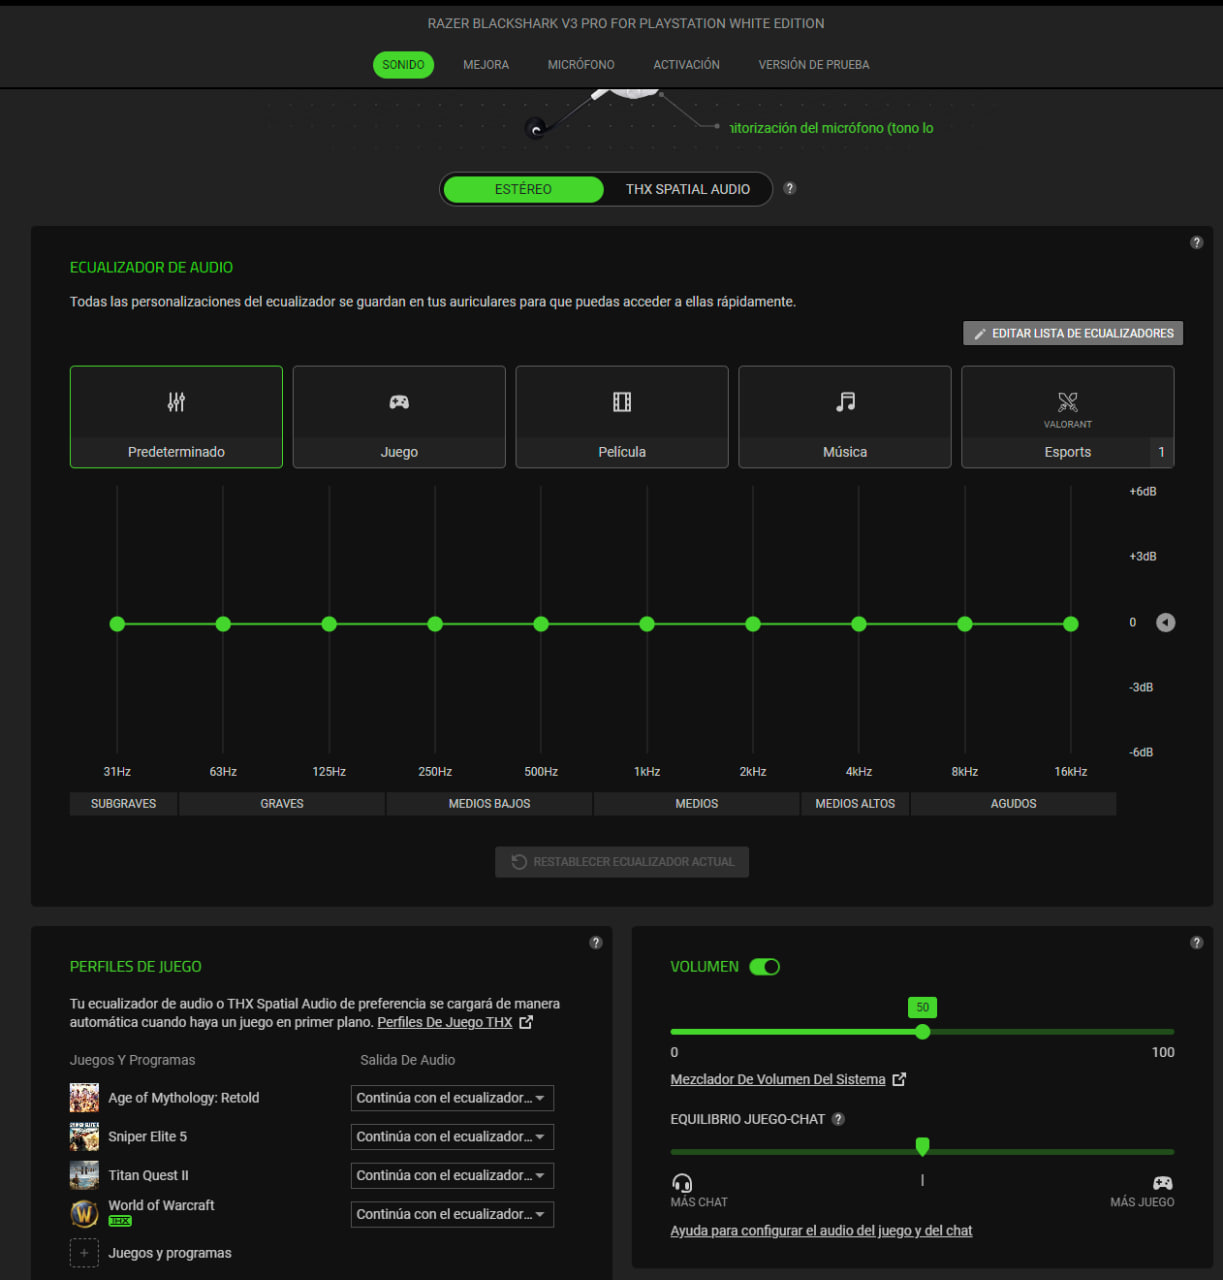Viewport: 1223px width, 1280px height.
Task: Click EDITAR LISTA DE ECUALIZADORES button
Action: [x=1073, y=333]
